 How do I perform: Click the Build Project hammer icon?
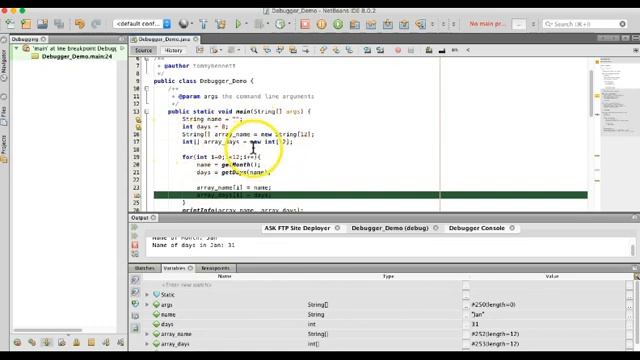click(x=204, y=24)
